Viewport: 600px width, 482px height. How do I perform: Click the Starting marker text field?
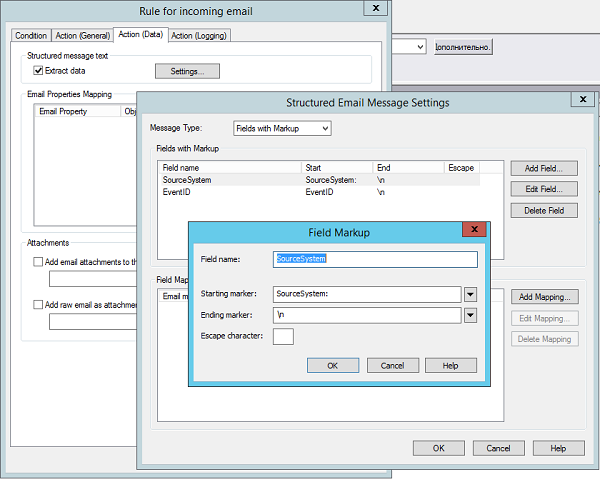367,294
